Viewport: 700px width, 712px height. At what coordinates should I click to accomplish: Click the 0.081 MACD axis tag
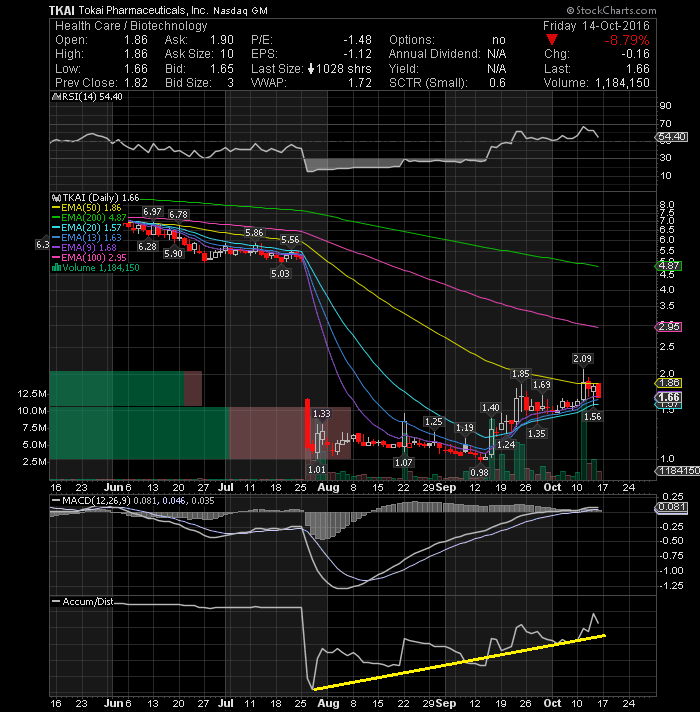click(672, 507)
